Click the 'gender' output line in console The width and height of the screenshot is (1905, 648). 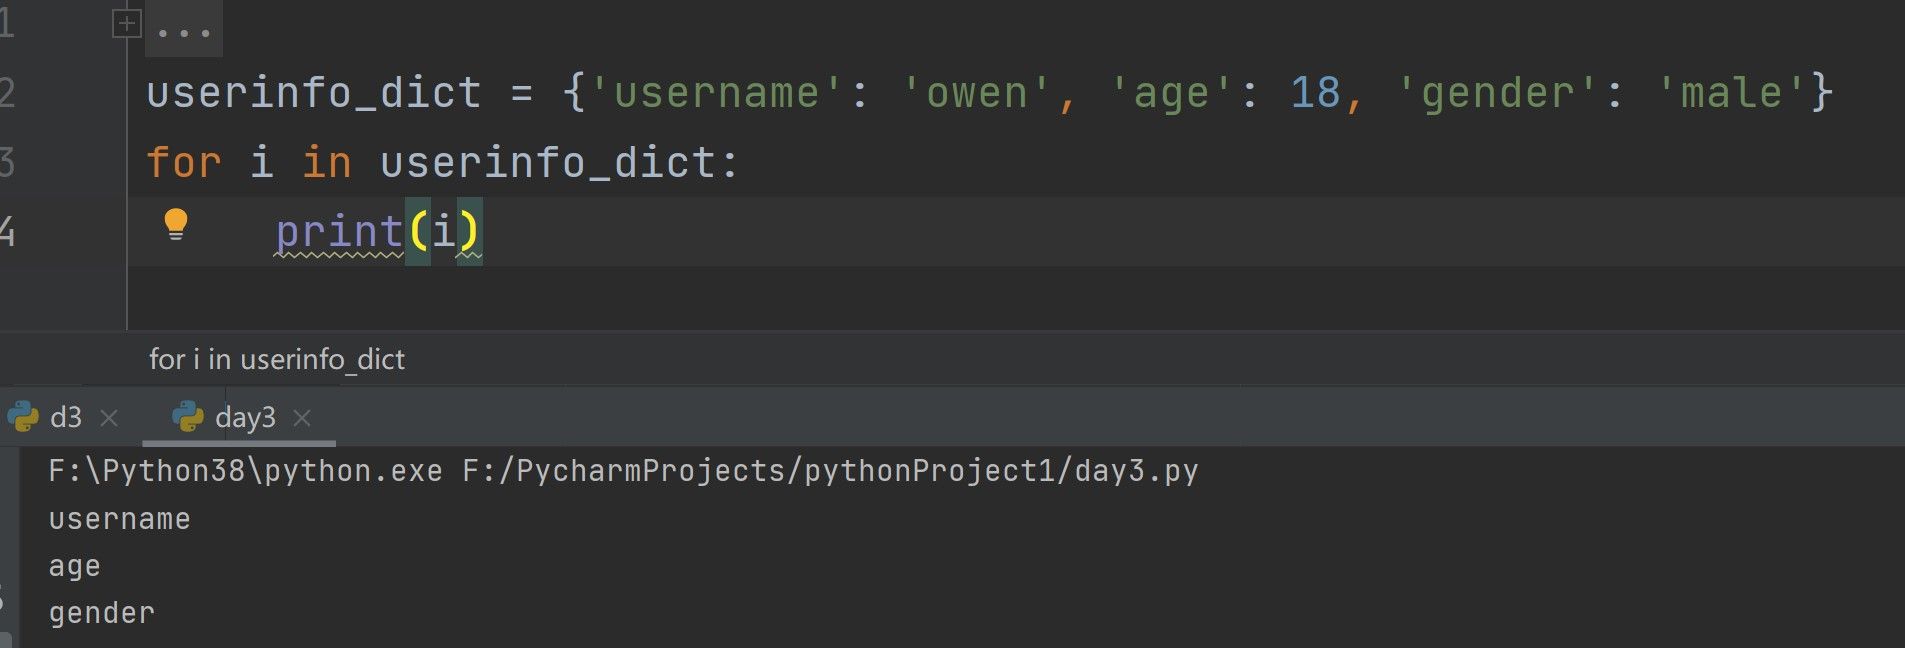click(x=102, y=613)
